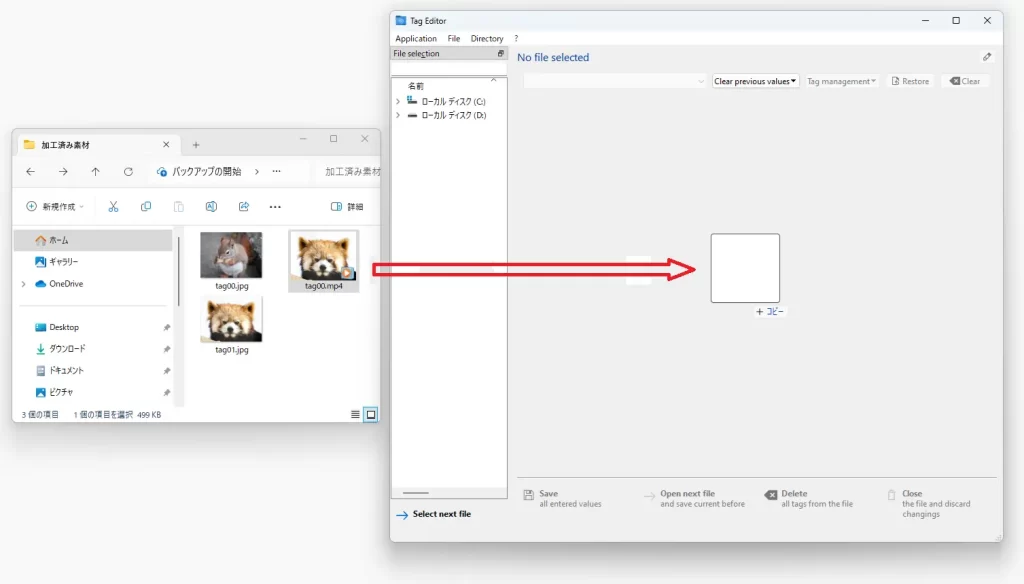Click the Rename icon in Explorer toolbar

211,207
